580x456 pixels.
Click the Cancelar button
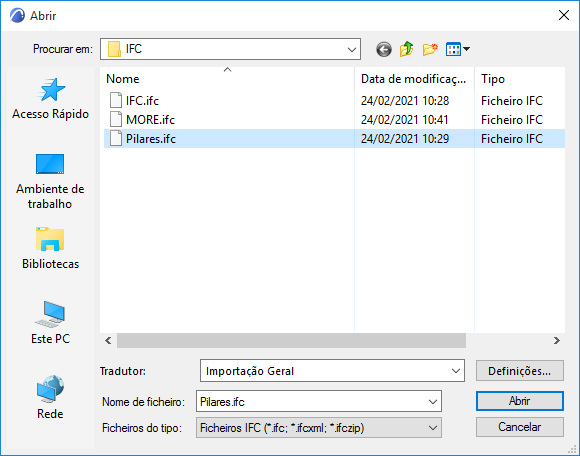[520, 427]
